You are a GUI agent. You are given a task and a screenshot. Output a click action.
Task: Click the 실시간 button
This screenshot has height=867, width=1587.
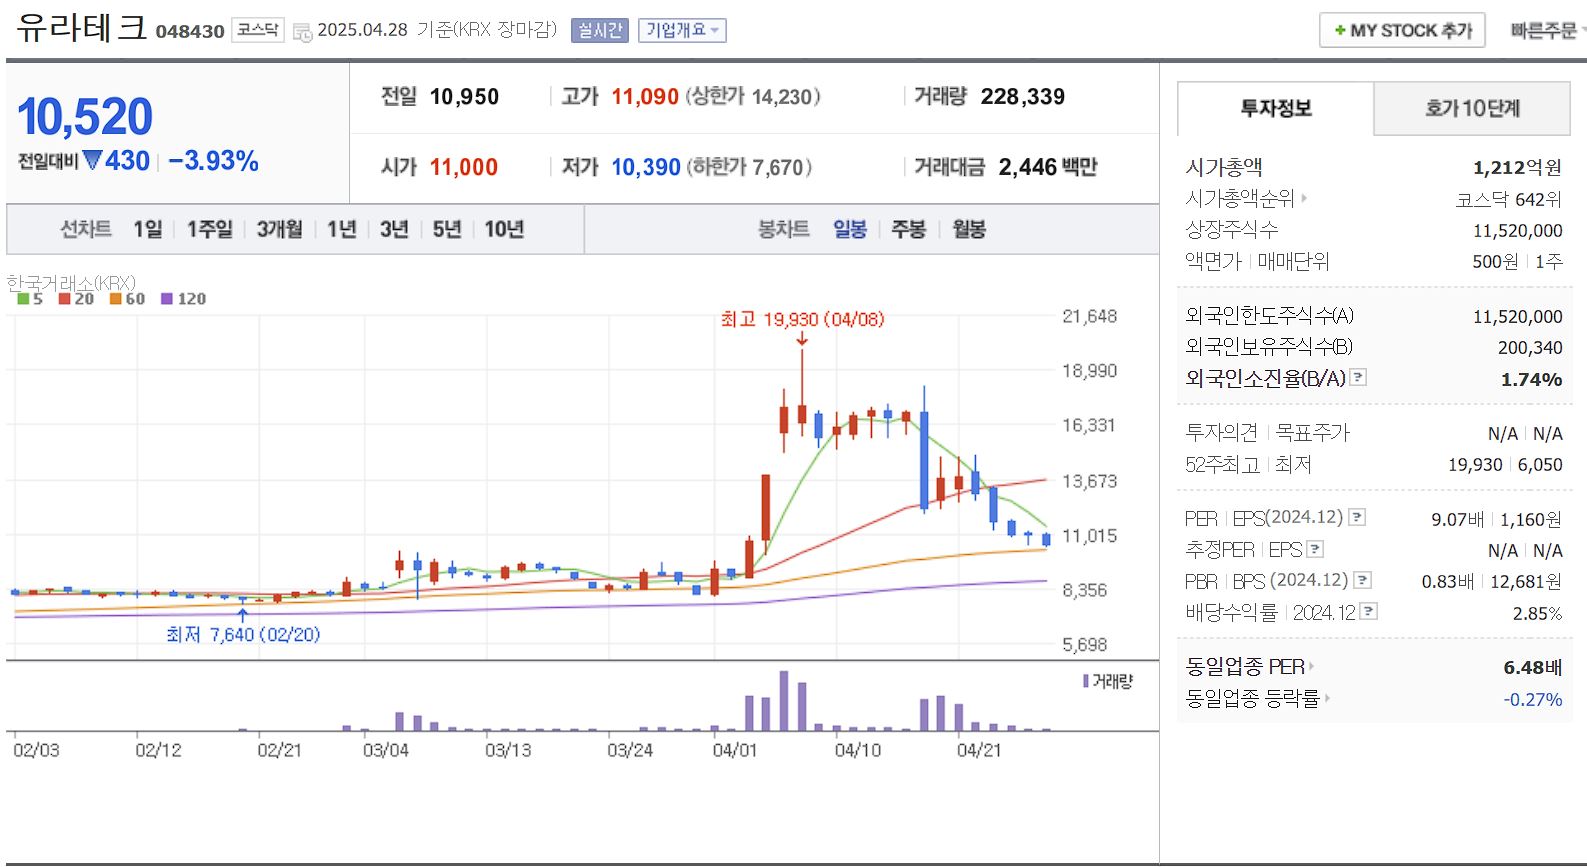click(599, 31)
